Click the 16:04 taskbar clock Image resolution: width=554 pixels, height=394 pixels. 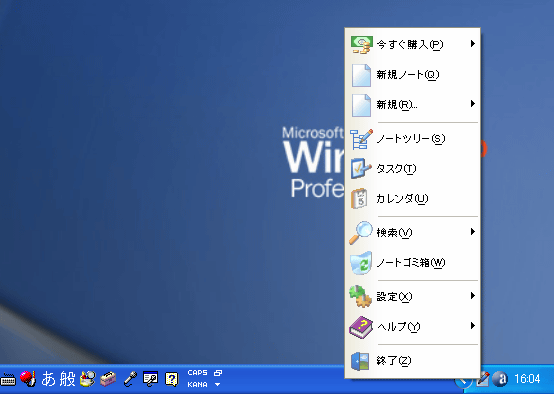527,379
